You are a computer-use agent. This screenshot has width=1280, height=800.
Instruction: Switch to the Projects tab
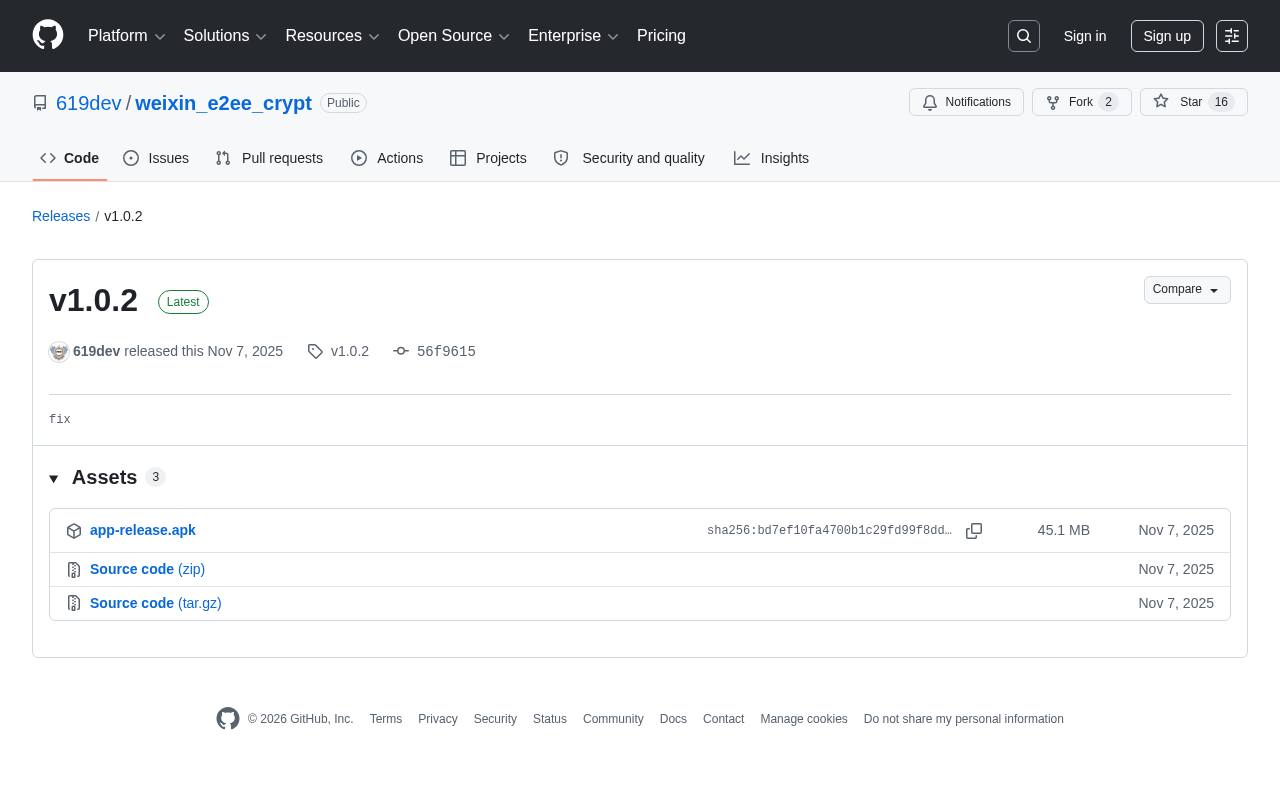click(488, 158)
